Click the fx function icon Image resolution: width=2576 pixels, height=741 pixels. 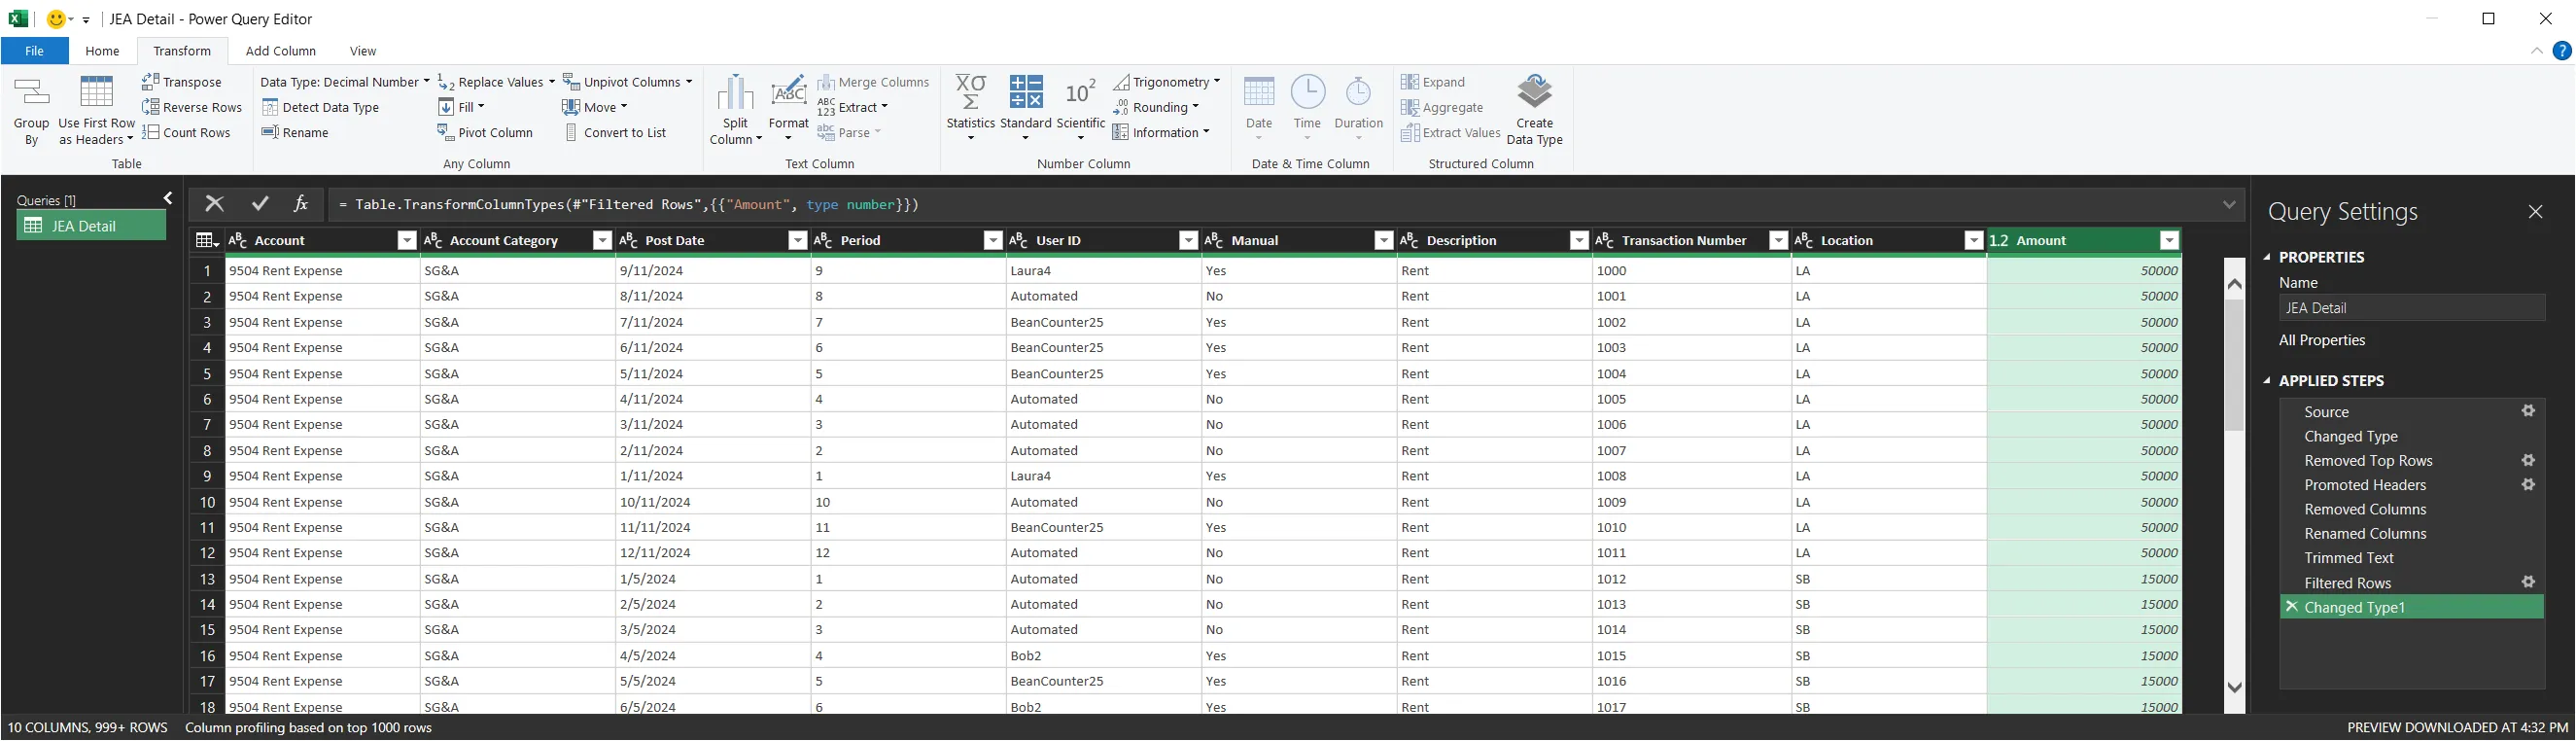(300, 204)
